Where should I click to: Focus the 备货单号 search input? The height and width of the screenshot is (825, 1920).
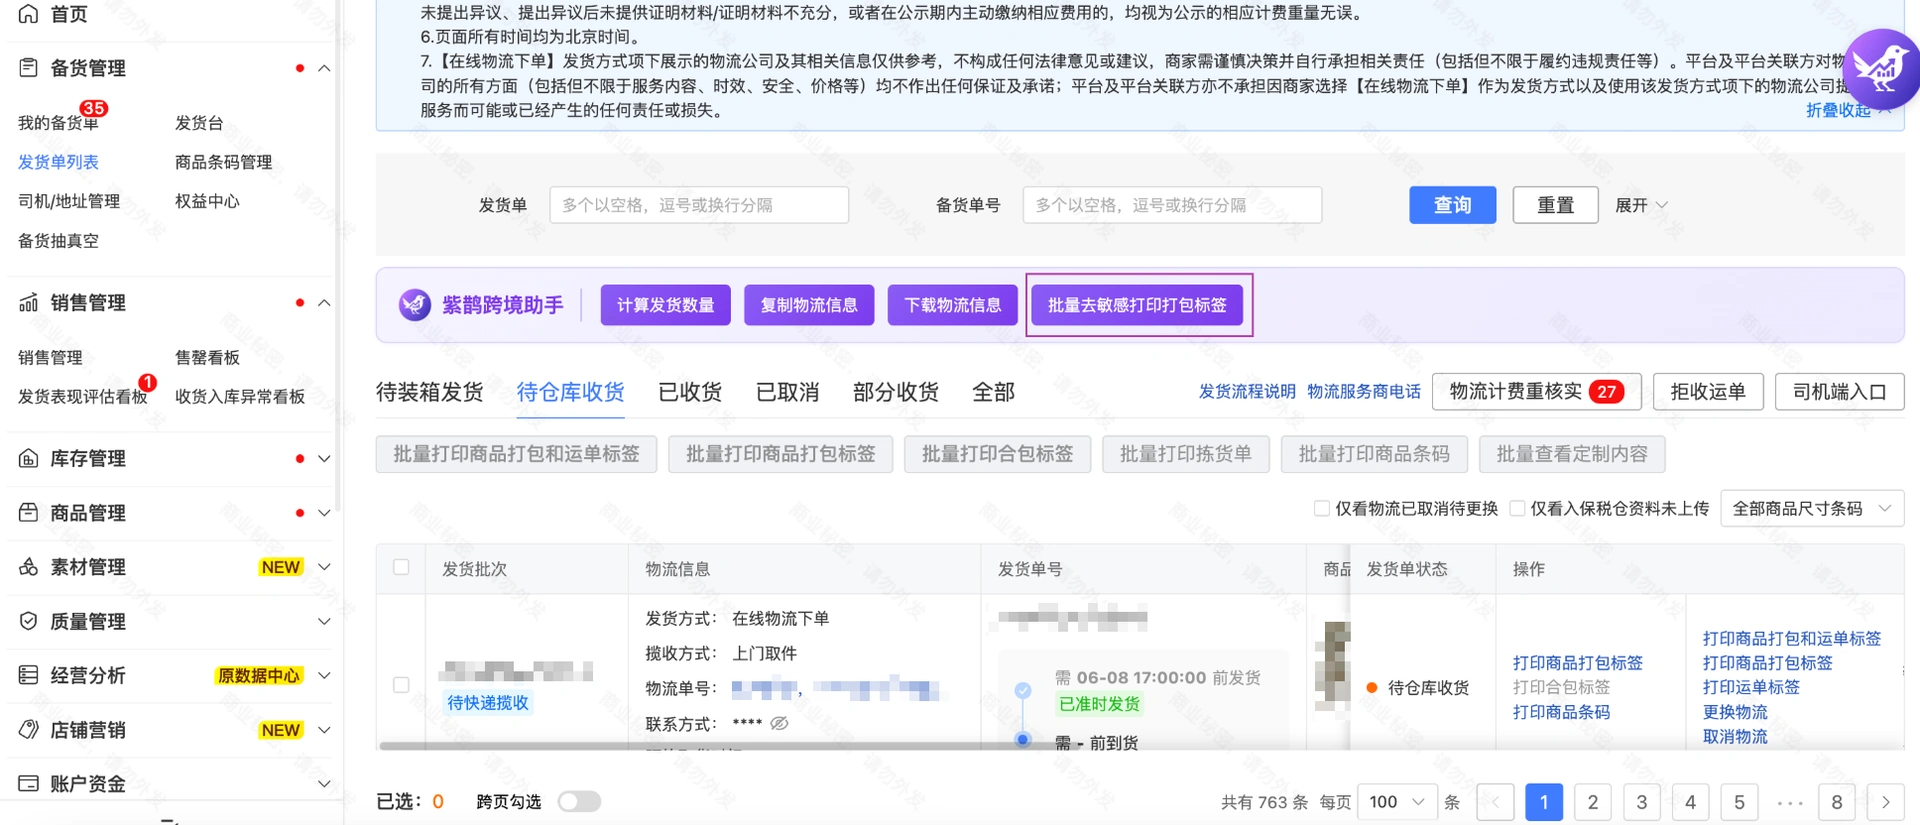click(1172, 205)
